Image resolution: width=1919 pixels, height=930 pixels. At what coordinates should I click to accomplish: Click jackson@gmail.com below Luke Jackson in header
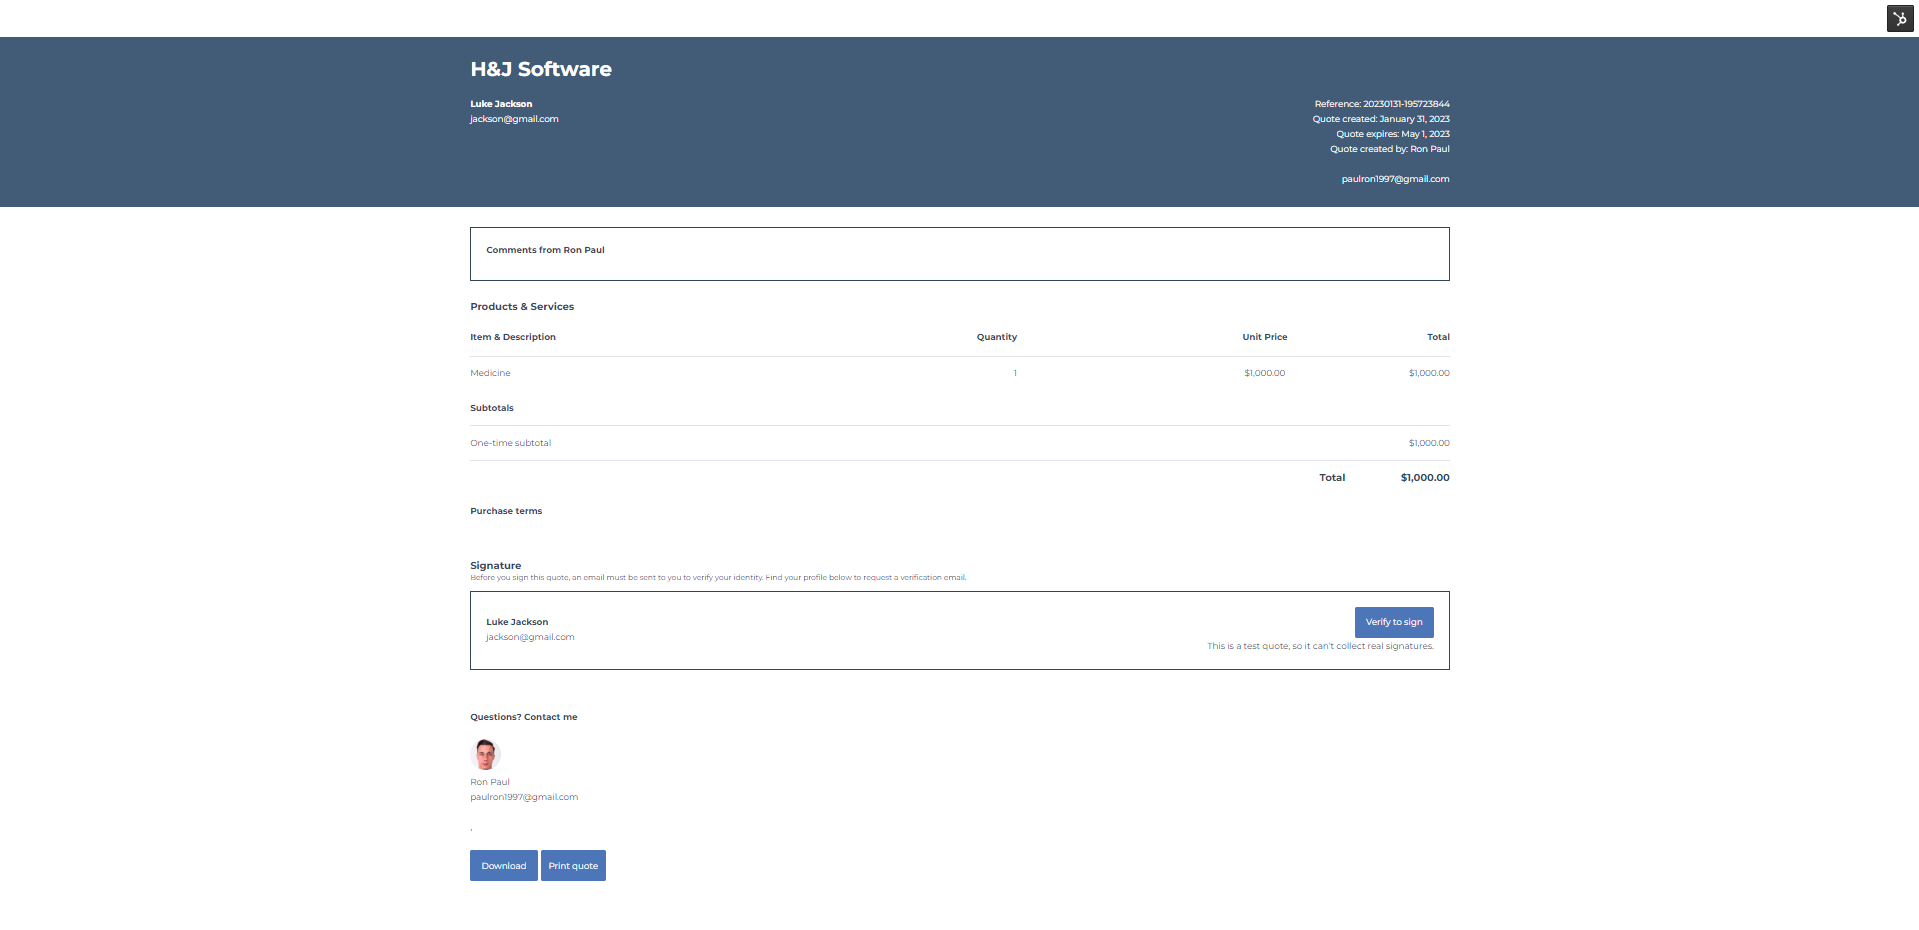tap(514, 118)
